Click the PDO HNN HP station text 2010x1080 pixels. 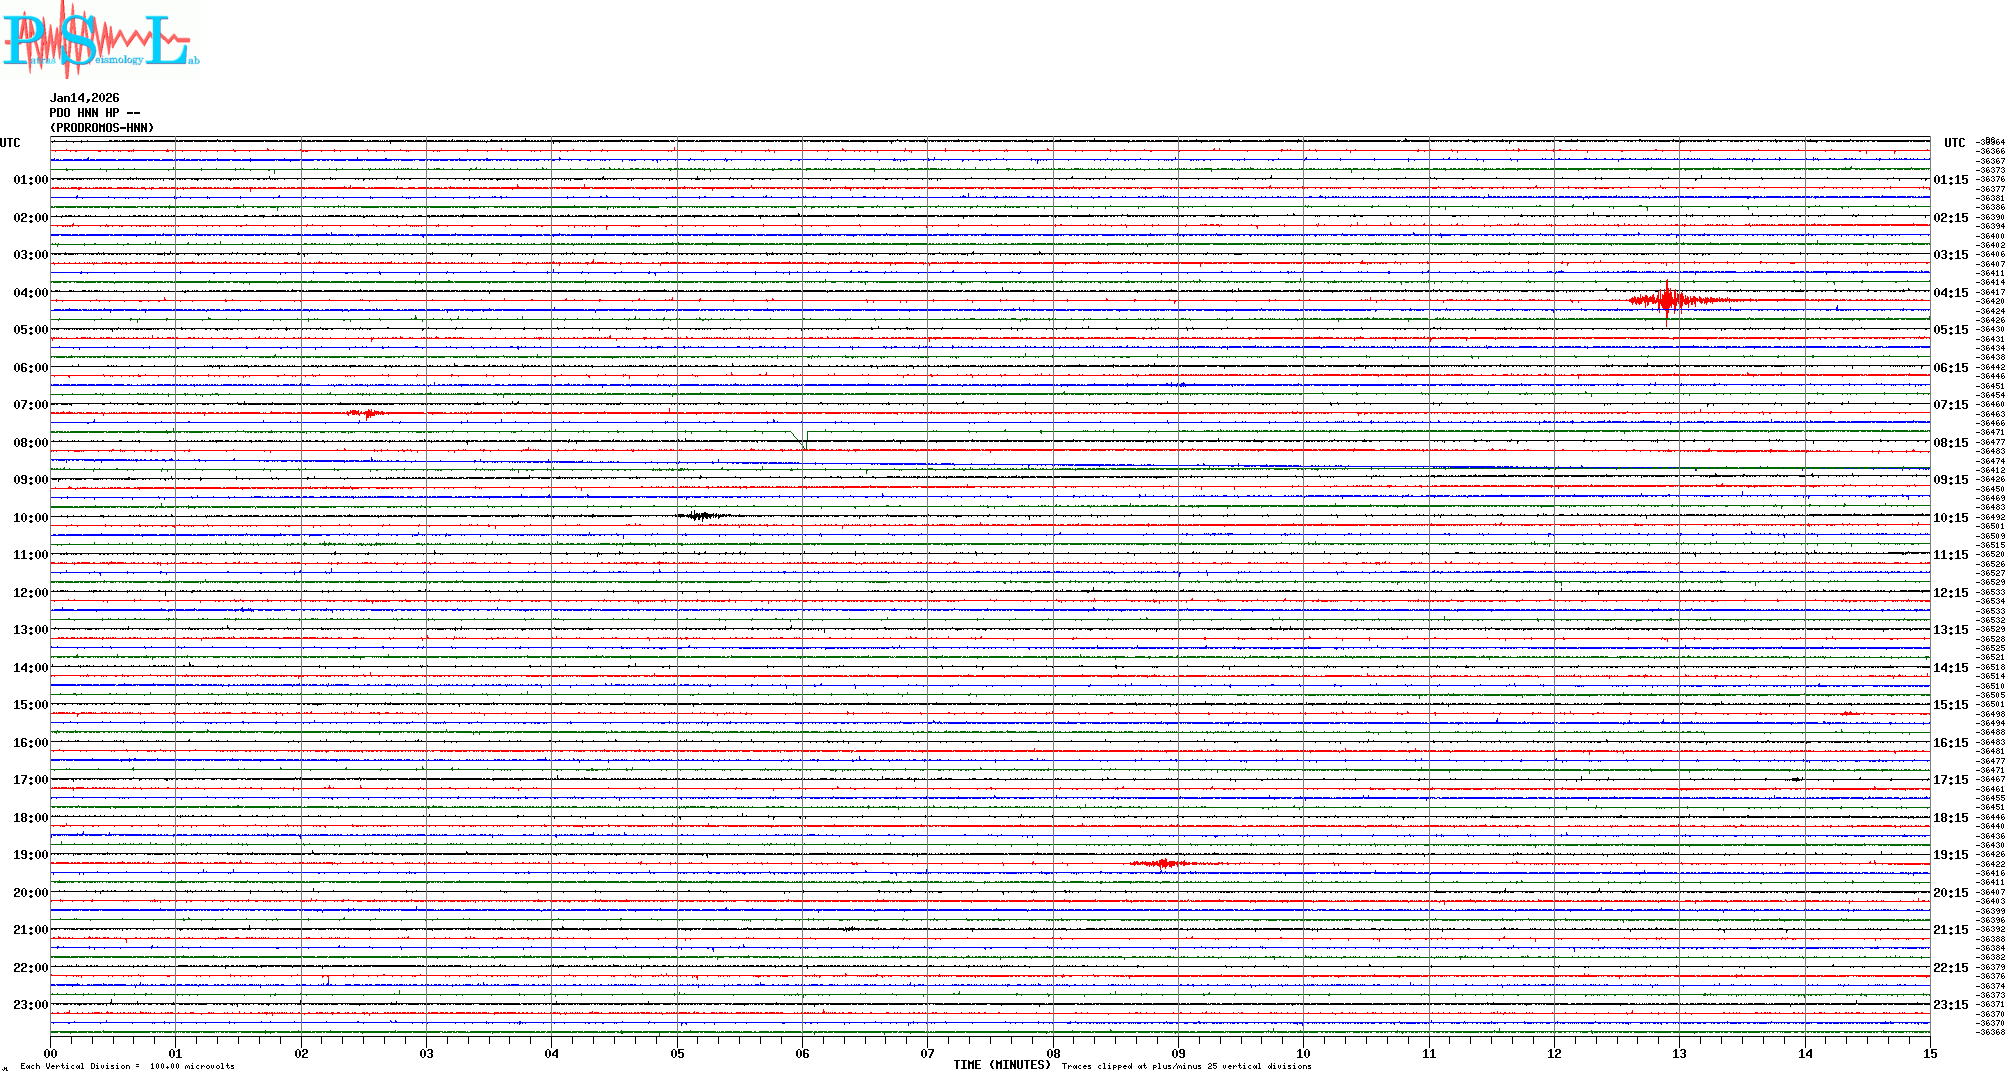pos(95,113)
